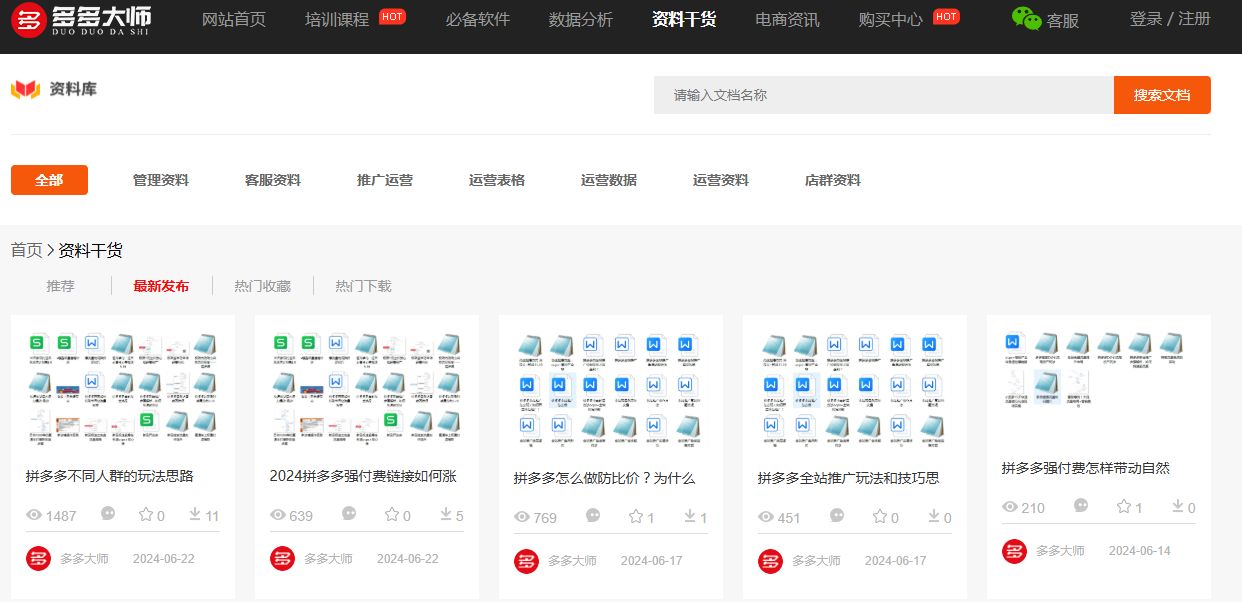1242x602 pixels.
Task: Click the 请输入文档名称 search field
Action: [884, 95]
